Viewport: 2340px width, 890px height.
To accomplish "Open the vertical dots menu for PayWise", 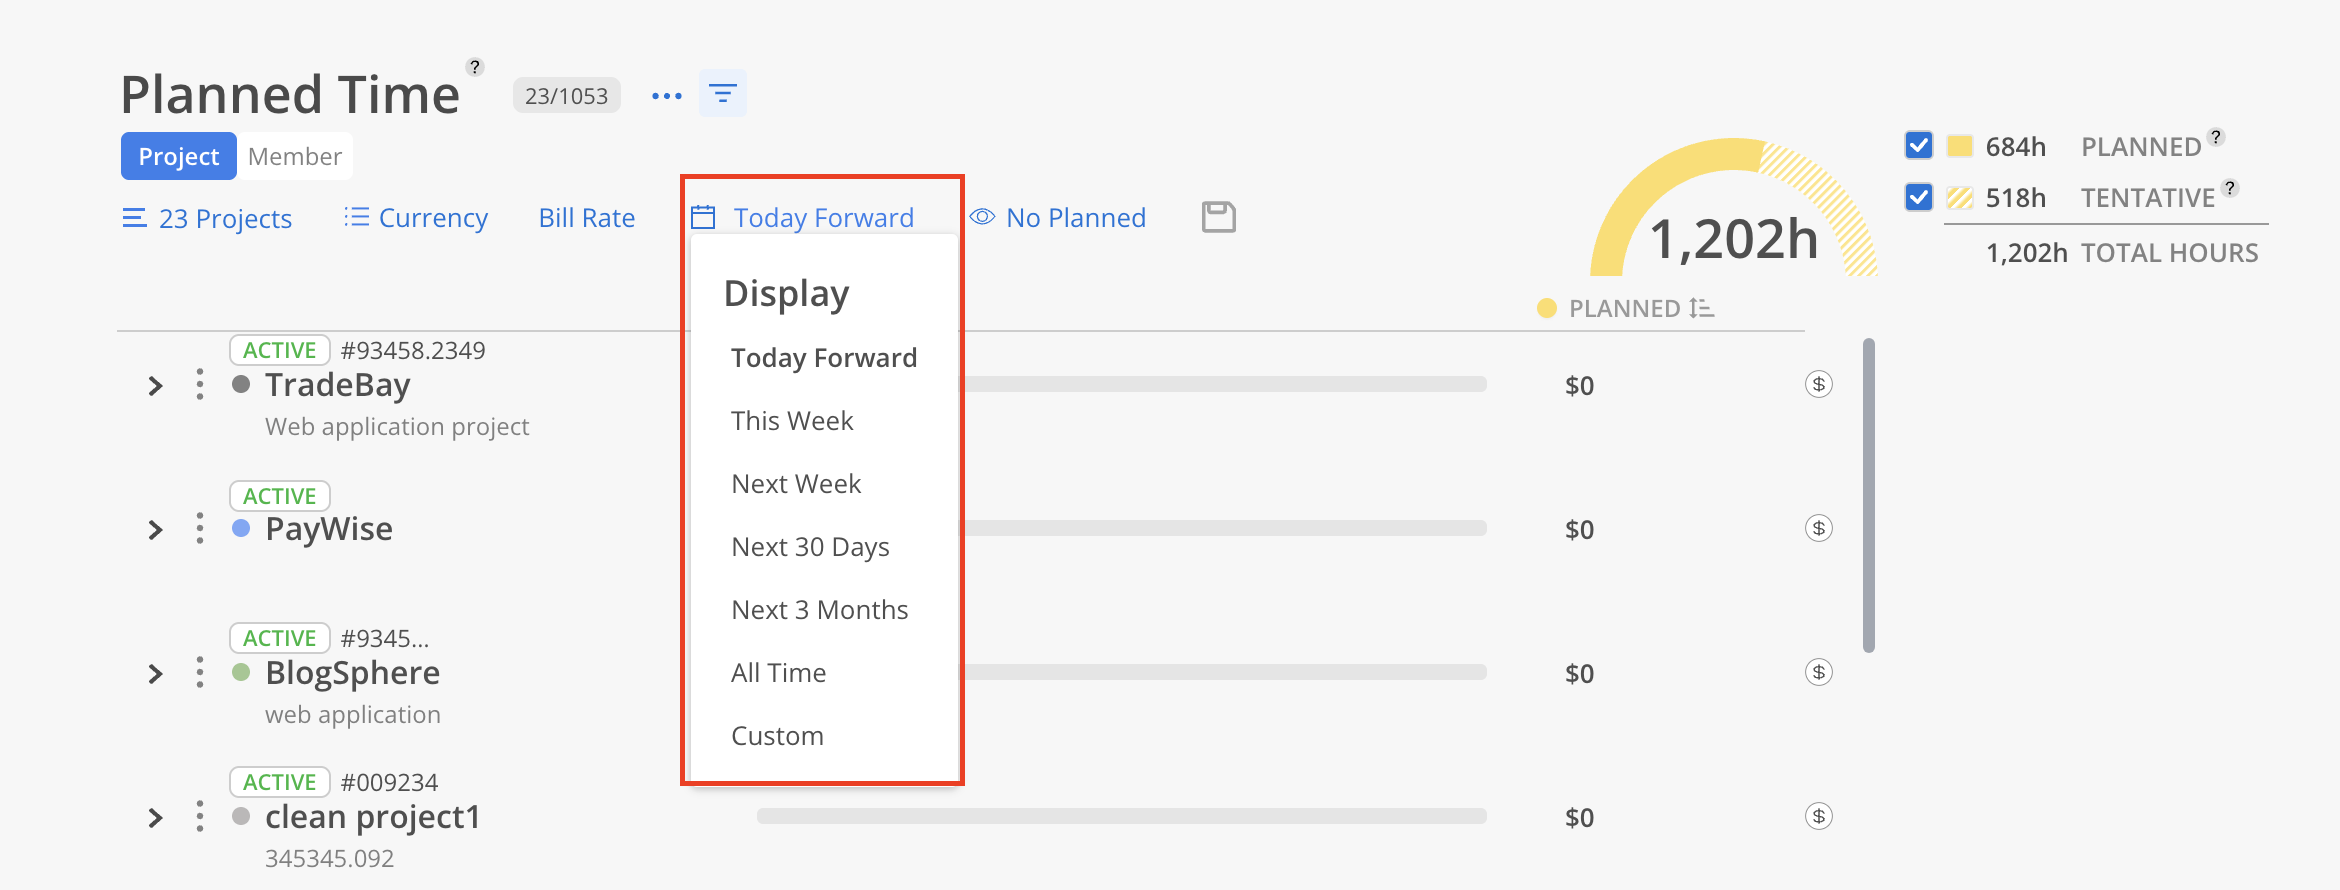I will 200,528.
